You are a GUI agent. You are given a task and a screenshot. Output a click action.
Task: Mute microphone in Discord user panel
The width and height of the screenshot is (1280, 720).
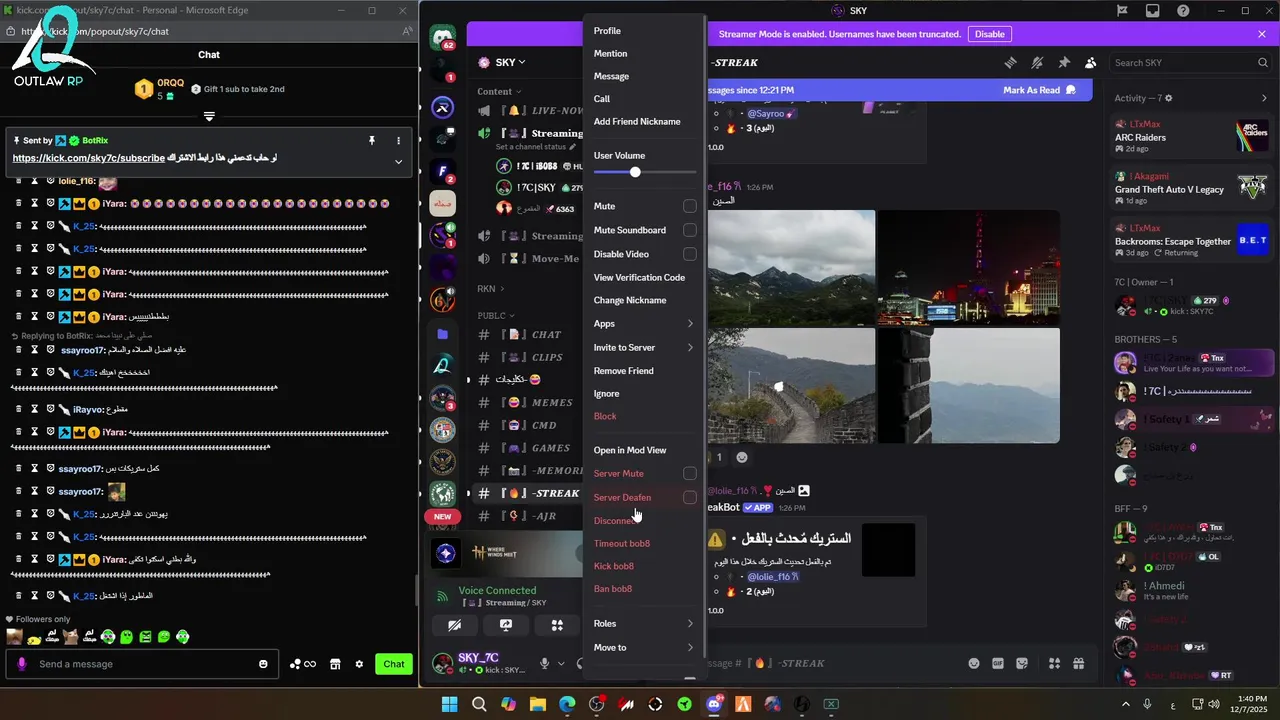click(x=545, y=663)
